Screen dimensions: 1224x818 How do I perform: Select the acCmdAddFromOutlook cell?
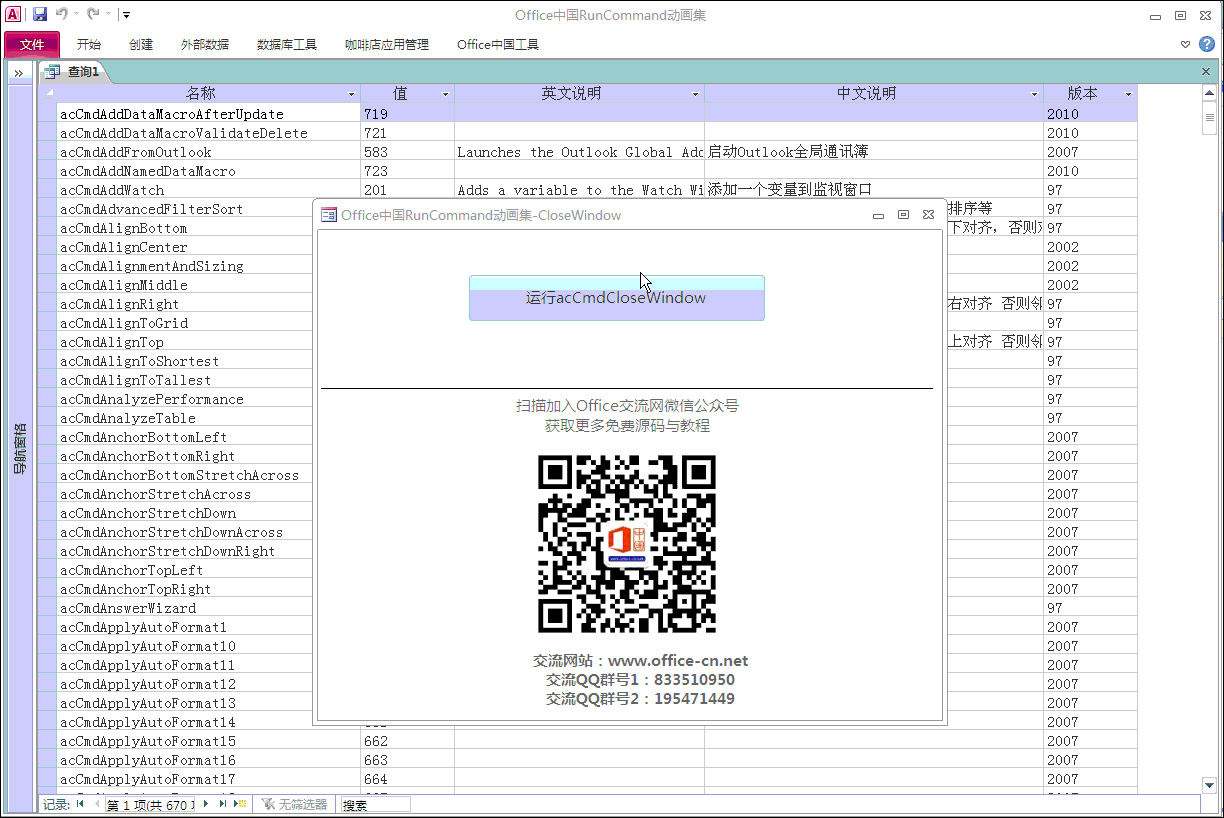pos(208,152)
